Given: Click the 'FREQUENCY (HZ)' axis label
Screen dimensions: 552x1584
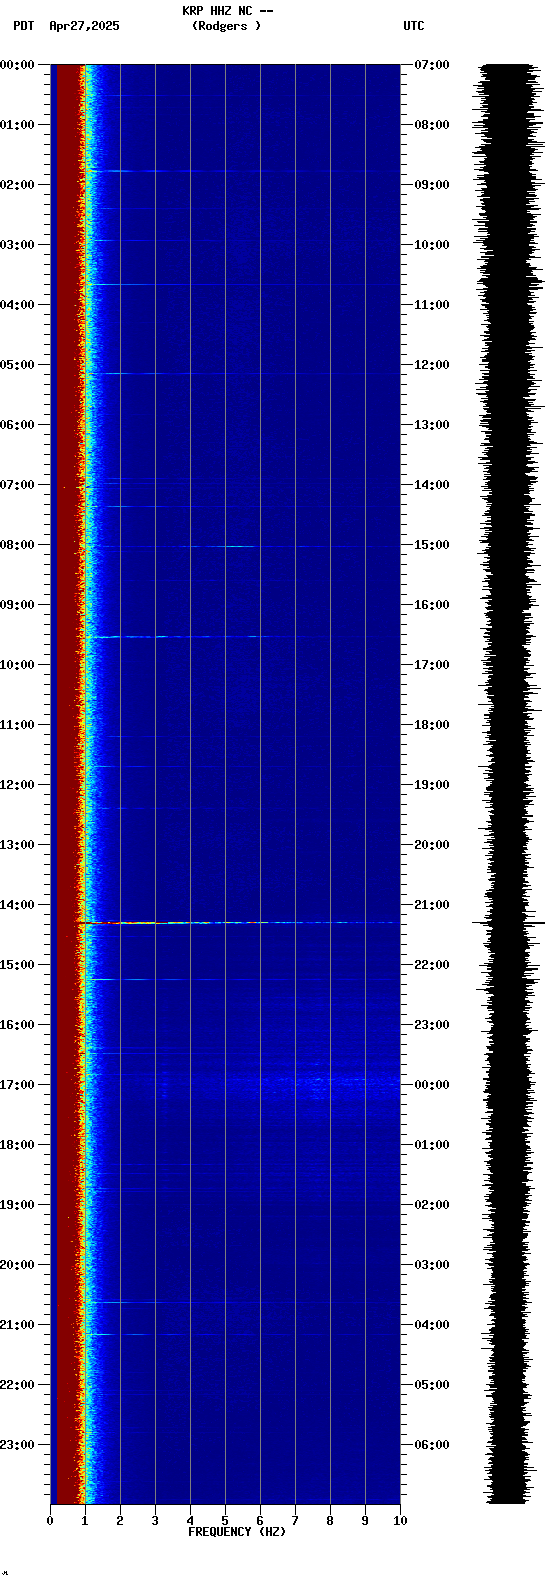Looking at the screenshot, I should (237, 1532).
